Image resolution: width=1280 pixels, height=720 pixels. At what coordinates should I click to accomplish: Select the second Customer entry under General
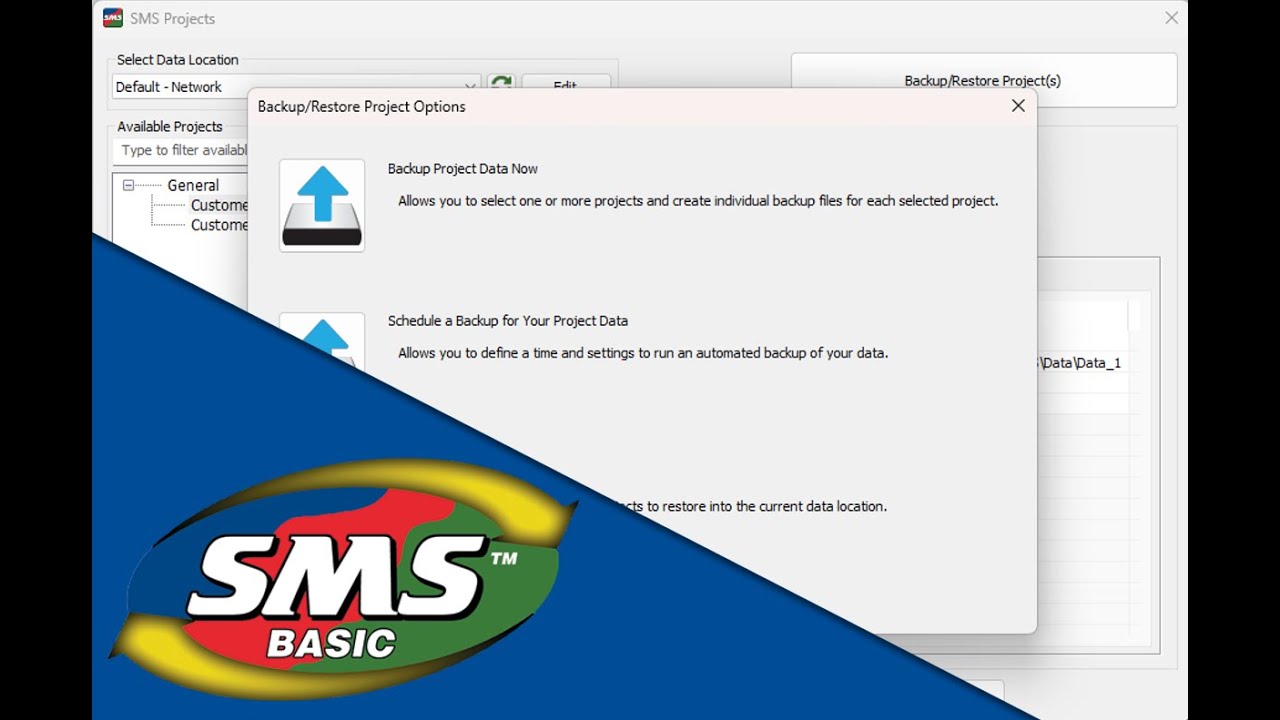[x=219, y=225]
